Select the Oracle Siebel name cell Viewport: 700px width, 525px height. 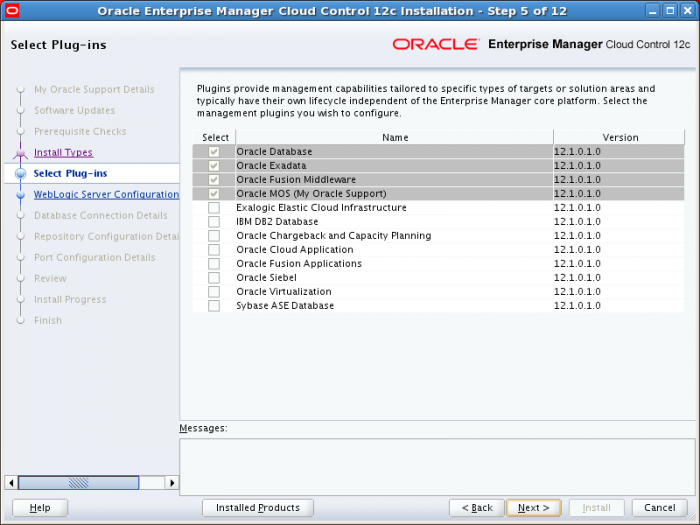point(394,278)
